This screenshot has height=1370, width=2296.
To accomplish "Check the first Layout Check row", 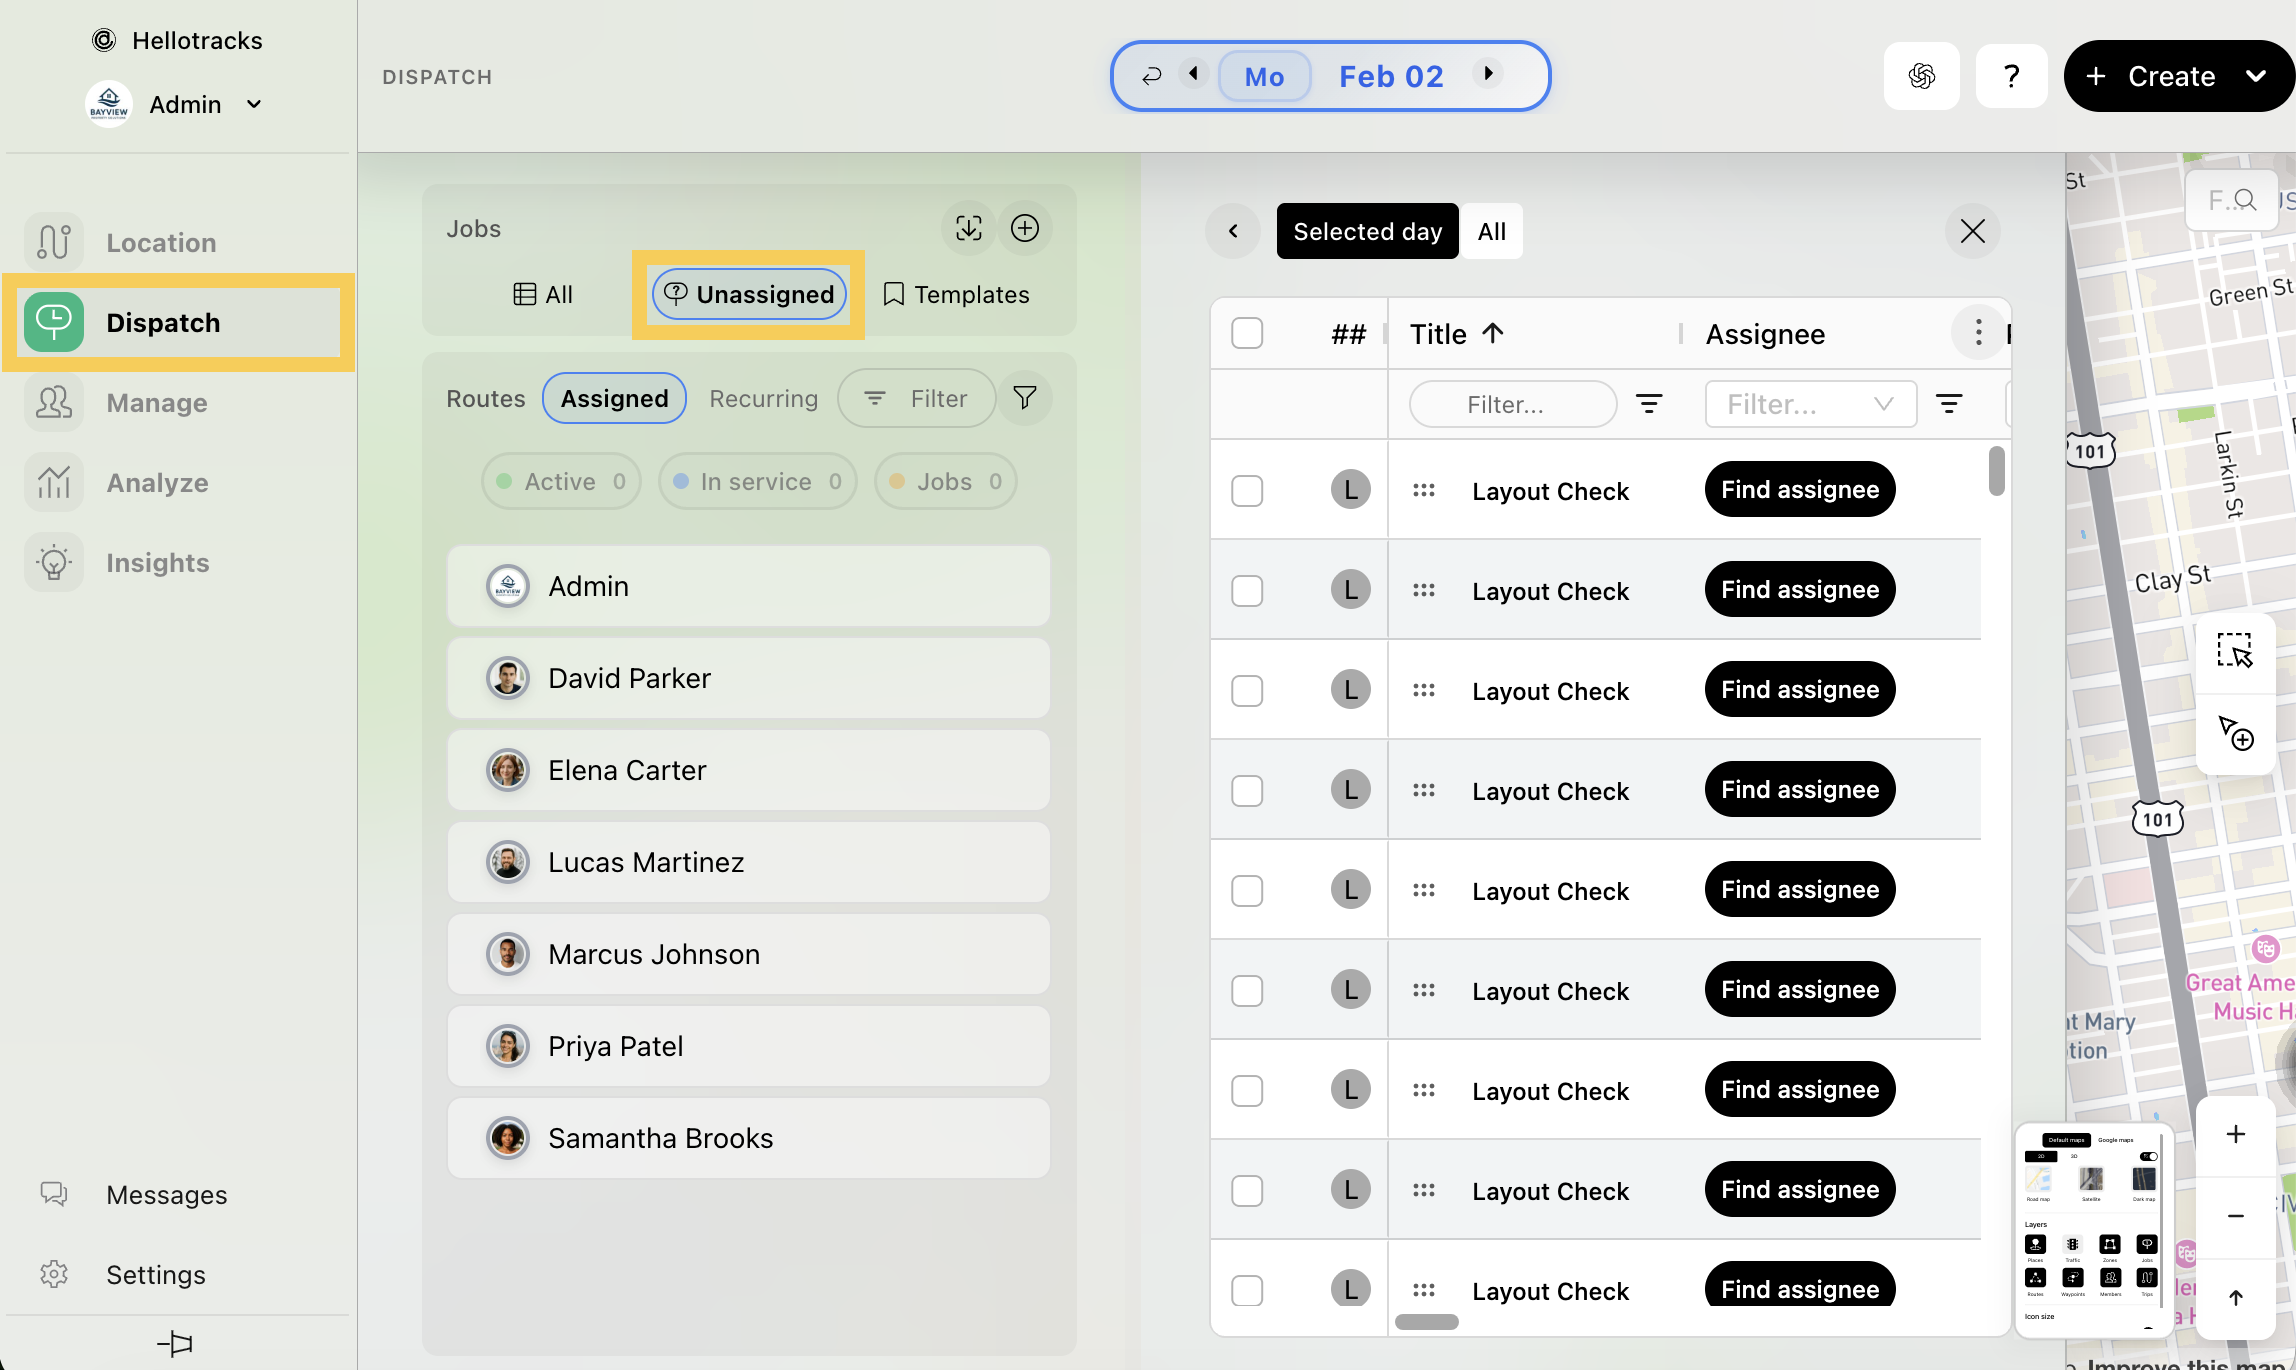I will click(1247, 491).
